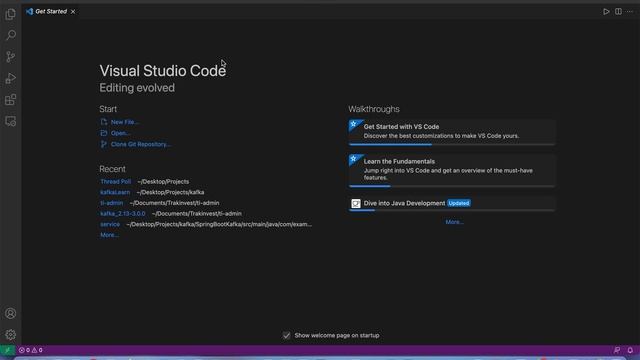Screen dimensions: 640x360
Task: Open the Search view icon
Action: (x=11, y=36)
